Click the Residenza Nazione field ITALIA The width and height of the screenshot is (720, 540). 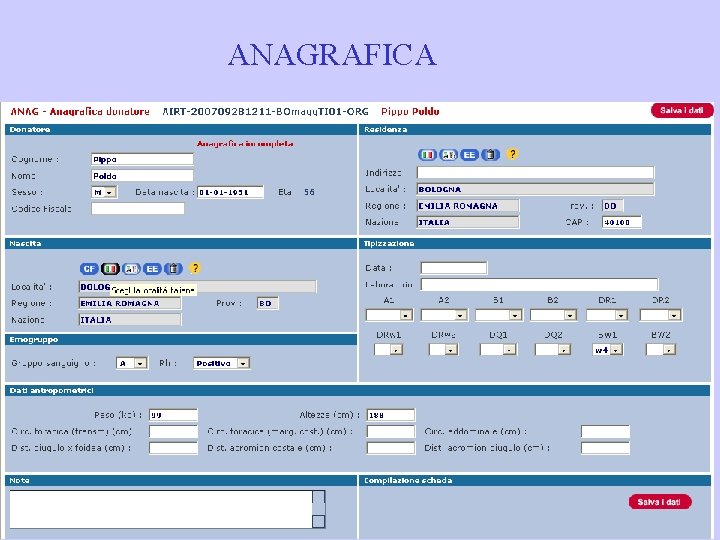pos(468,222)
